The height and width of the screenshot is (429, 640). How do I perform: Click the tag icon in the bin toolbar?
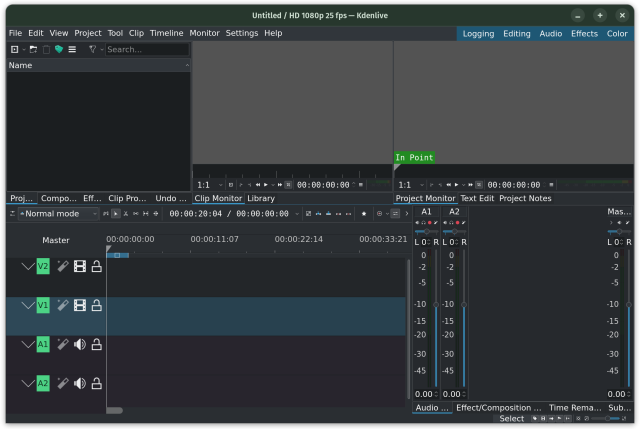click(x=59, y=49)
